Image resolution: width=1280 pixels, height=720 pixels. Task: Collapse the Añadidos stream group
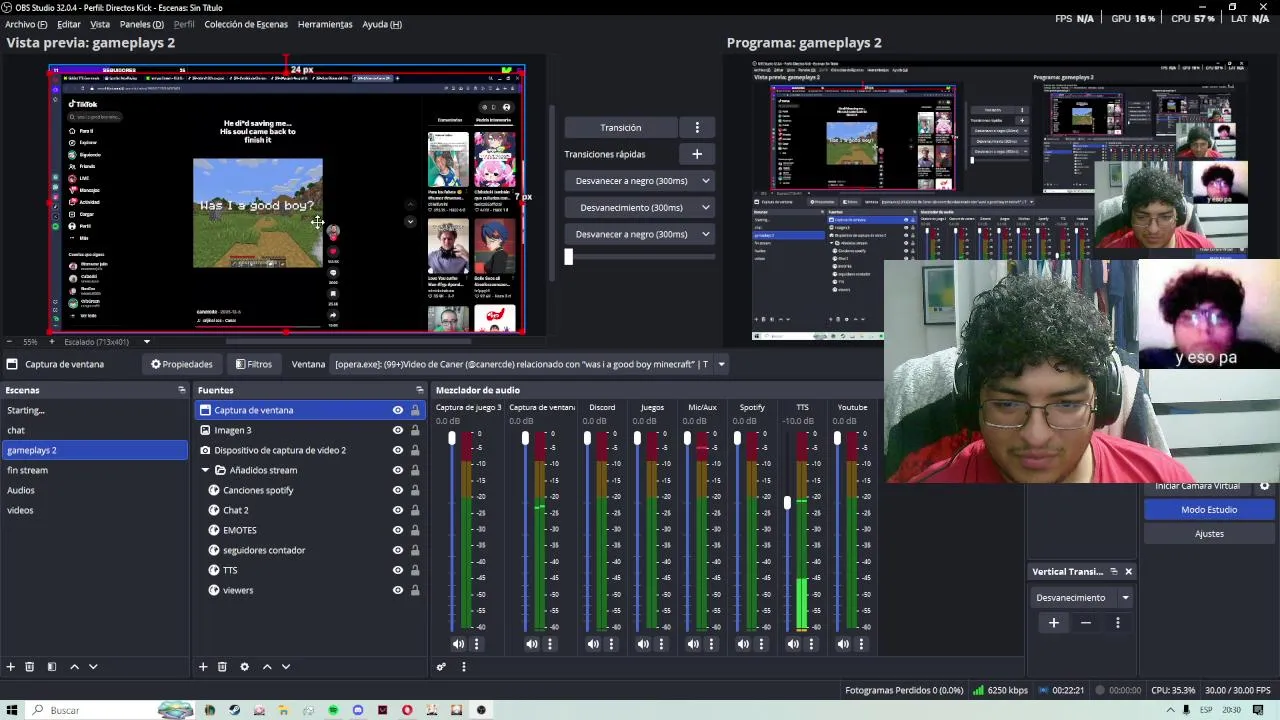click(x=205, y=470)
